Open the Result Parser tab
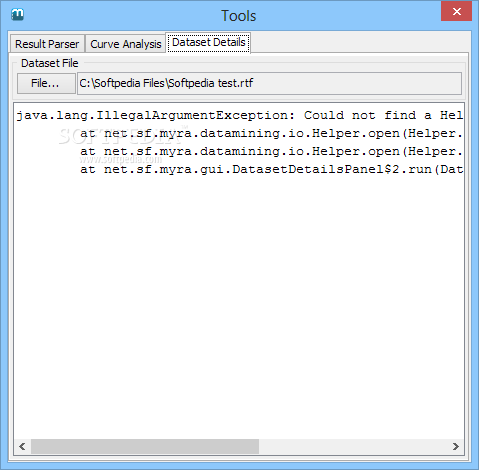479x470 pixels. coord(47,44)
